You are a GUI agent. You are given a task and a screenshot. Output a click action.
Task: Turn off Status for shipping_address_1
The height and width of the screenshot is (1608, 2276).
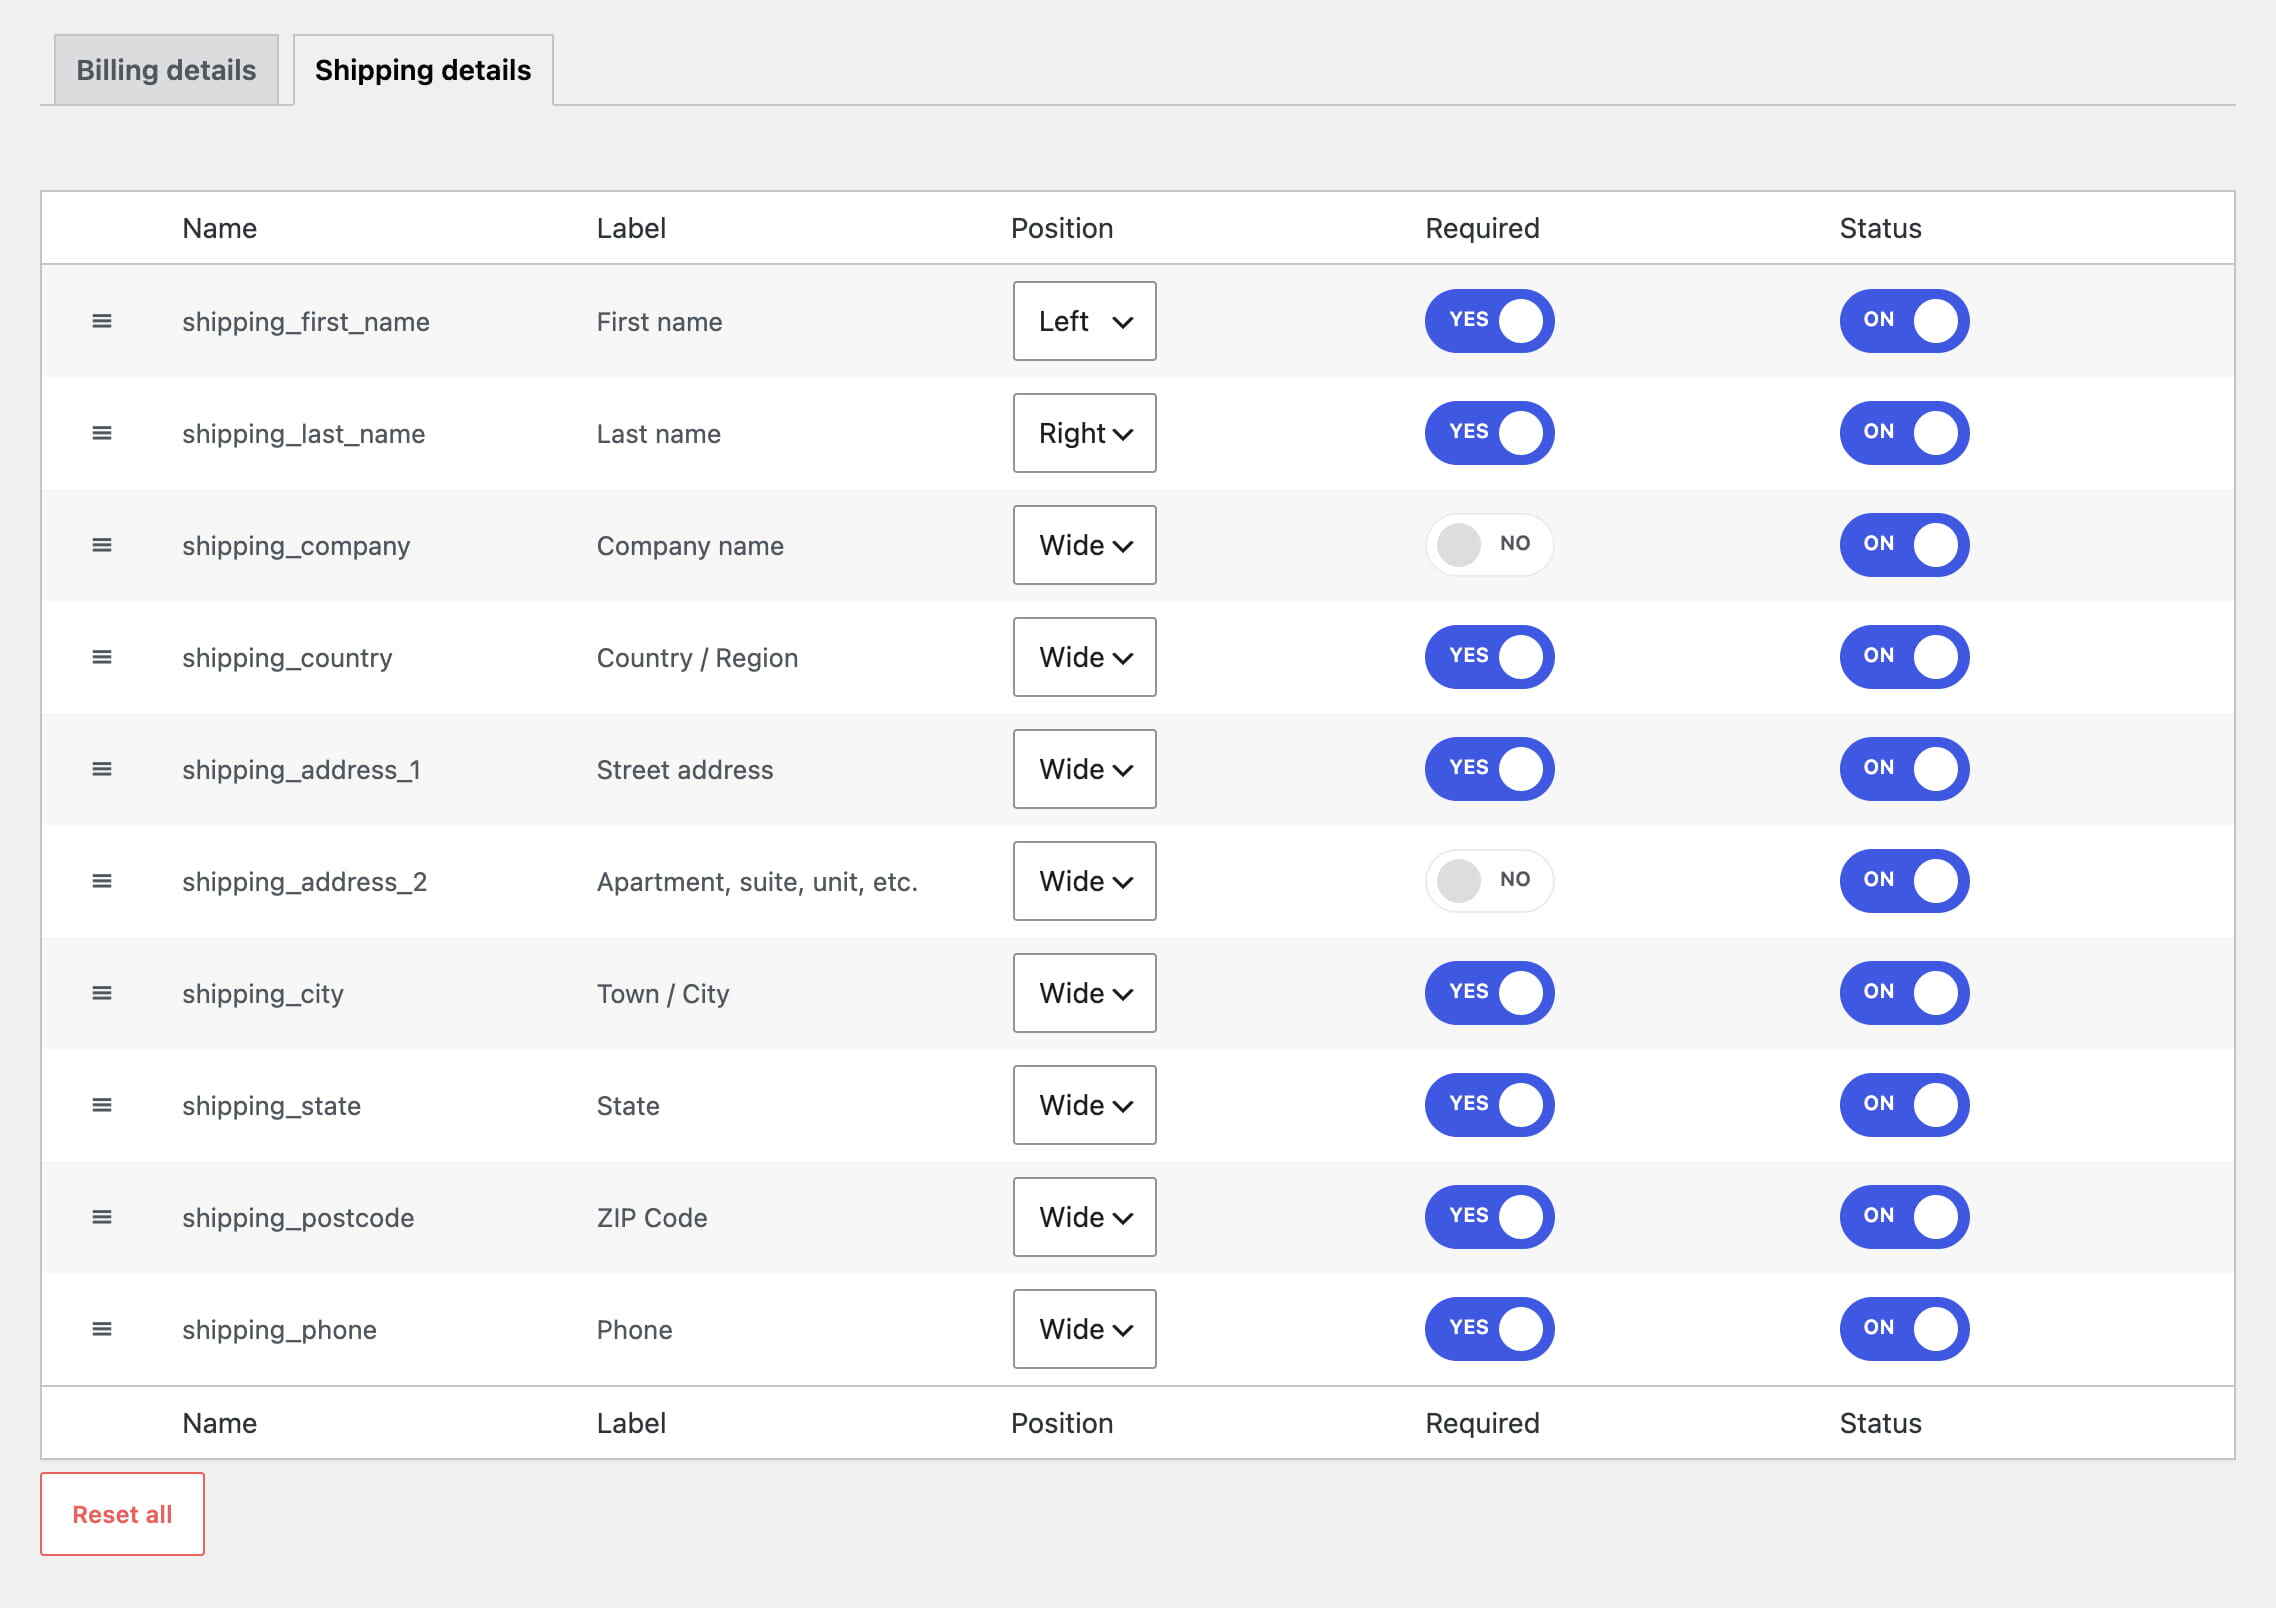coord(1904,769)
